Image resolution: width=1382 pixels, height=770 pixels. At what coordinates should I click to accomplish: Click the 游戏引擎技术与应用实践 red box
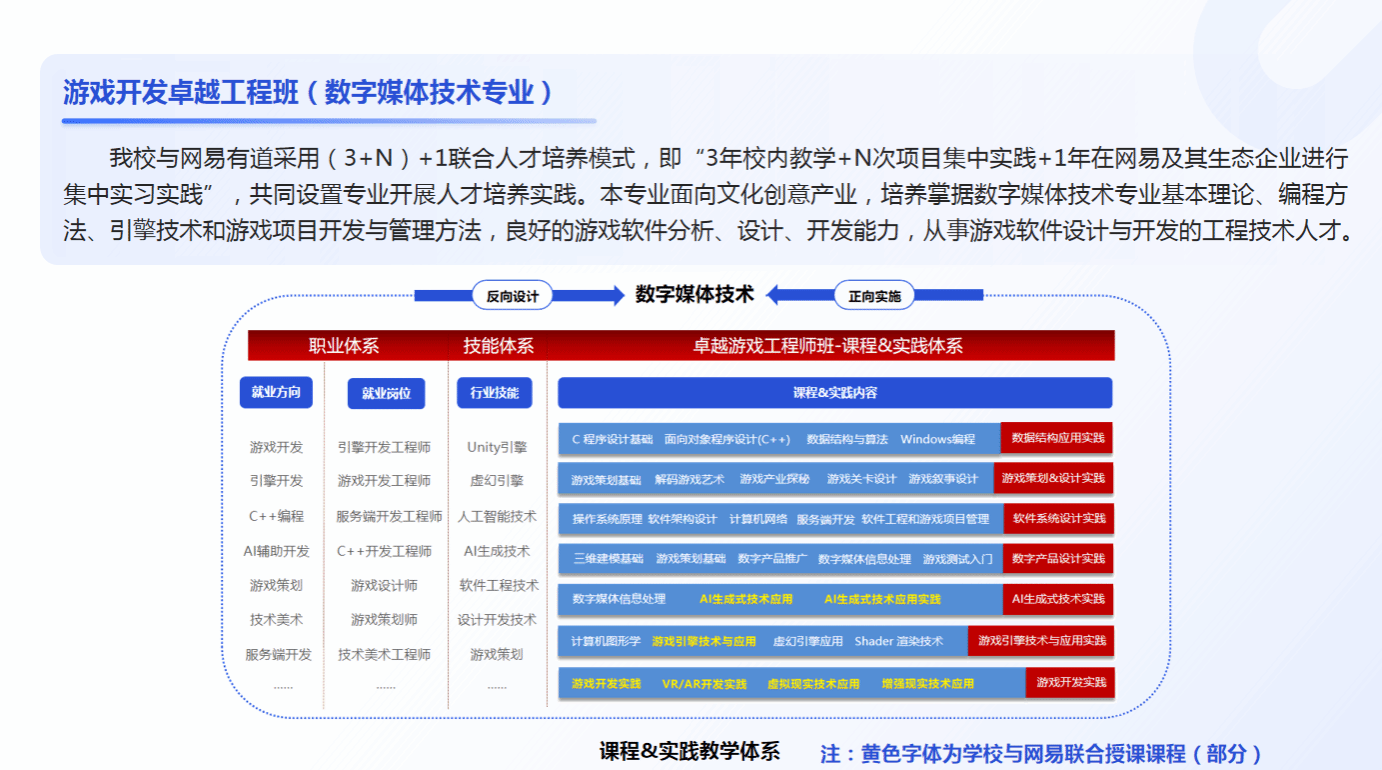pyautogui.click(x=1041, y=641)
